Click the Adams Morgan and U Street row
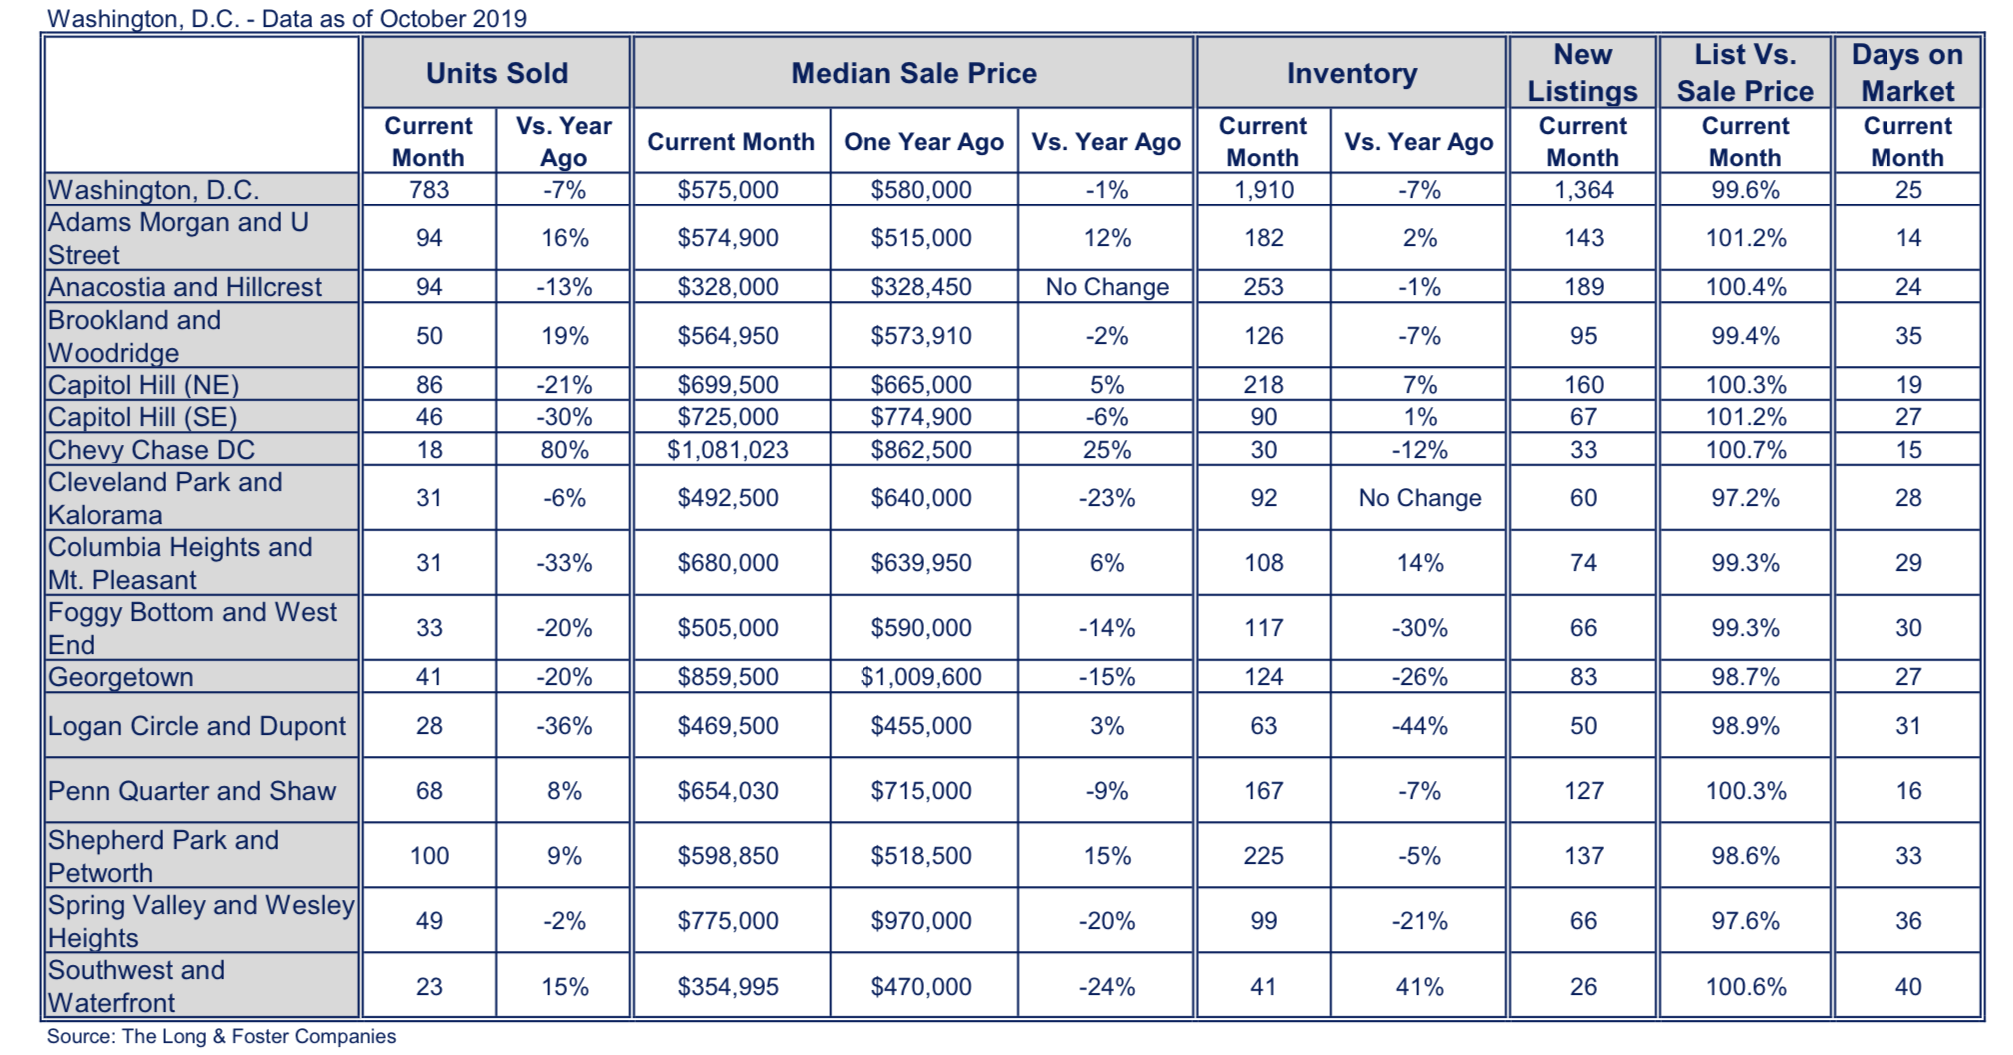Image resolution: width=2013 pixels, height=1055 pixels. point(178,238)
